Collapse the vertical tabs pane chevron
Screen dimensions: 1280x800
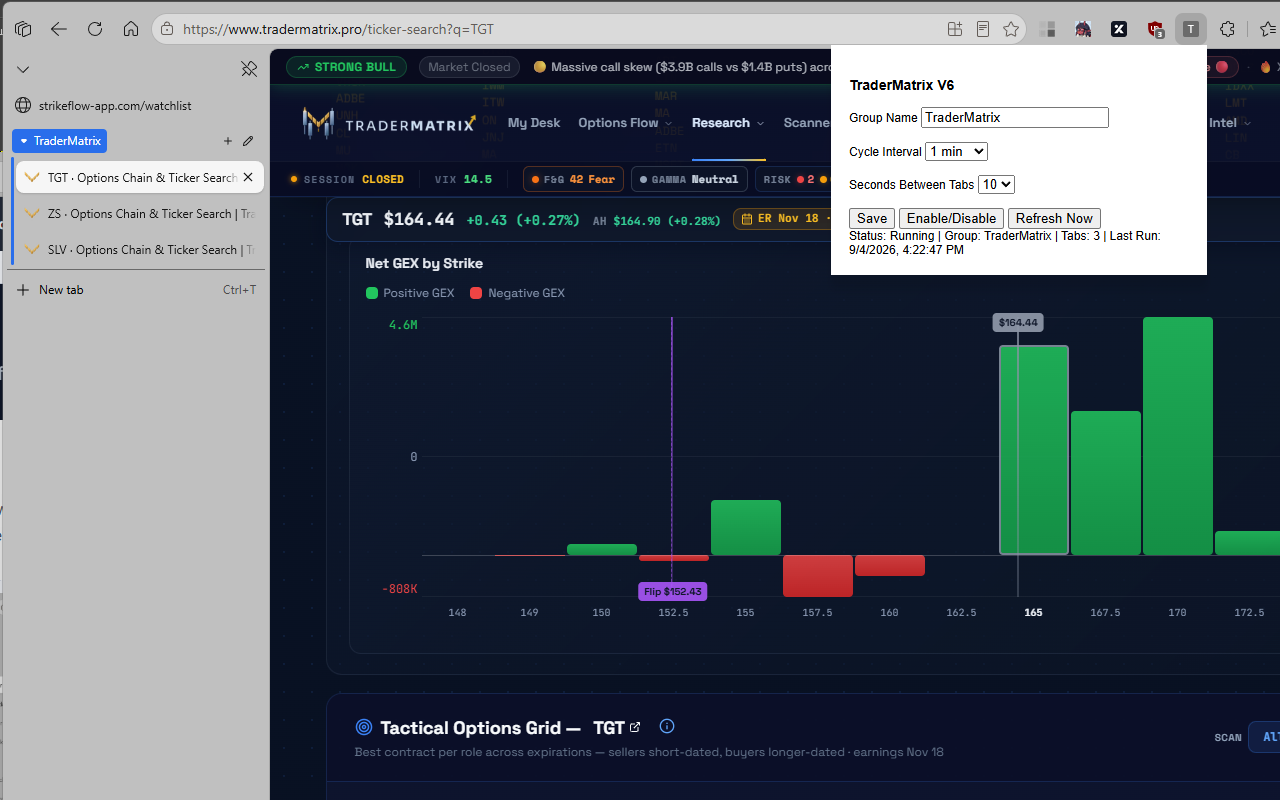pyautogui.click(x=23, y=69)
